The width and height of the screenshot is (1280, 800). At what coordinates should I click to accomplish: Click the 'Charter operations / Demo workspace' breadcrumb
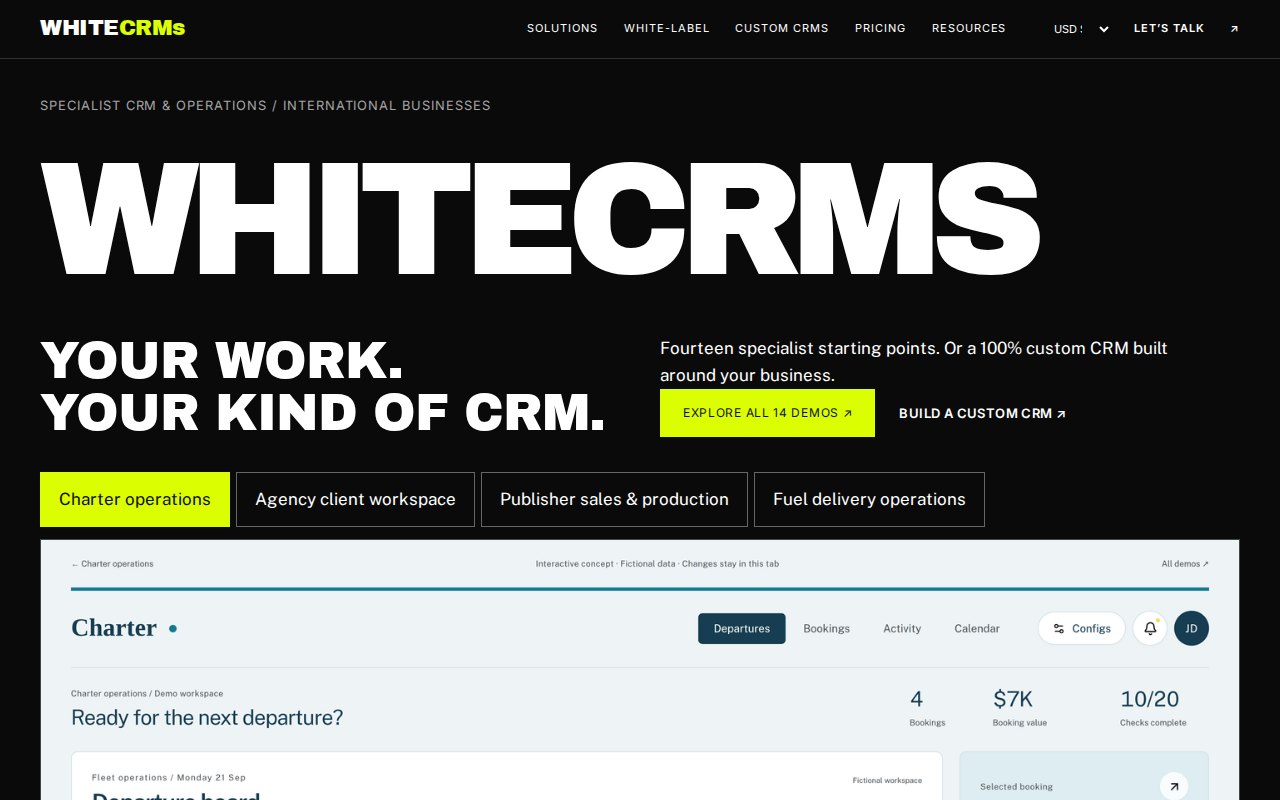(147, 693)
